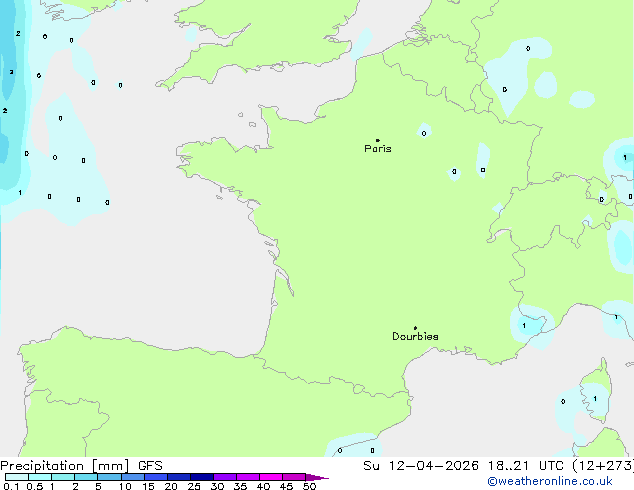Viewport: 634px width, 490px height.
Task: Click the legend scale value 20
Action: 171,486
